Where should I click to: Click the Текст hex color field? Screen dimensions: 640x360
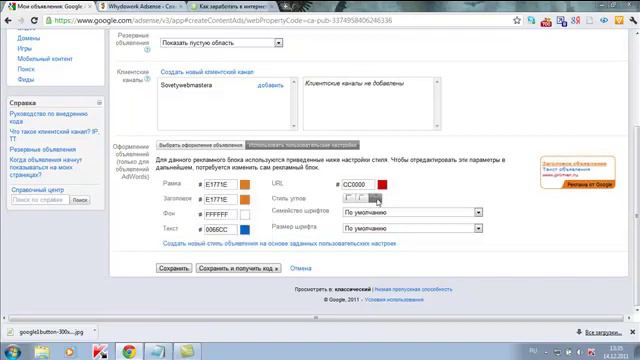pyautogui.click(x=220, y=230)
